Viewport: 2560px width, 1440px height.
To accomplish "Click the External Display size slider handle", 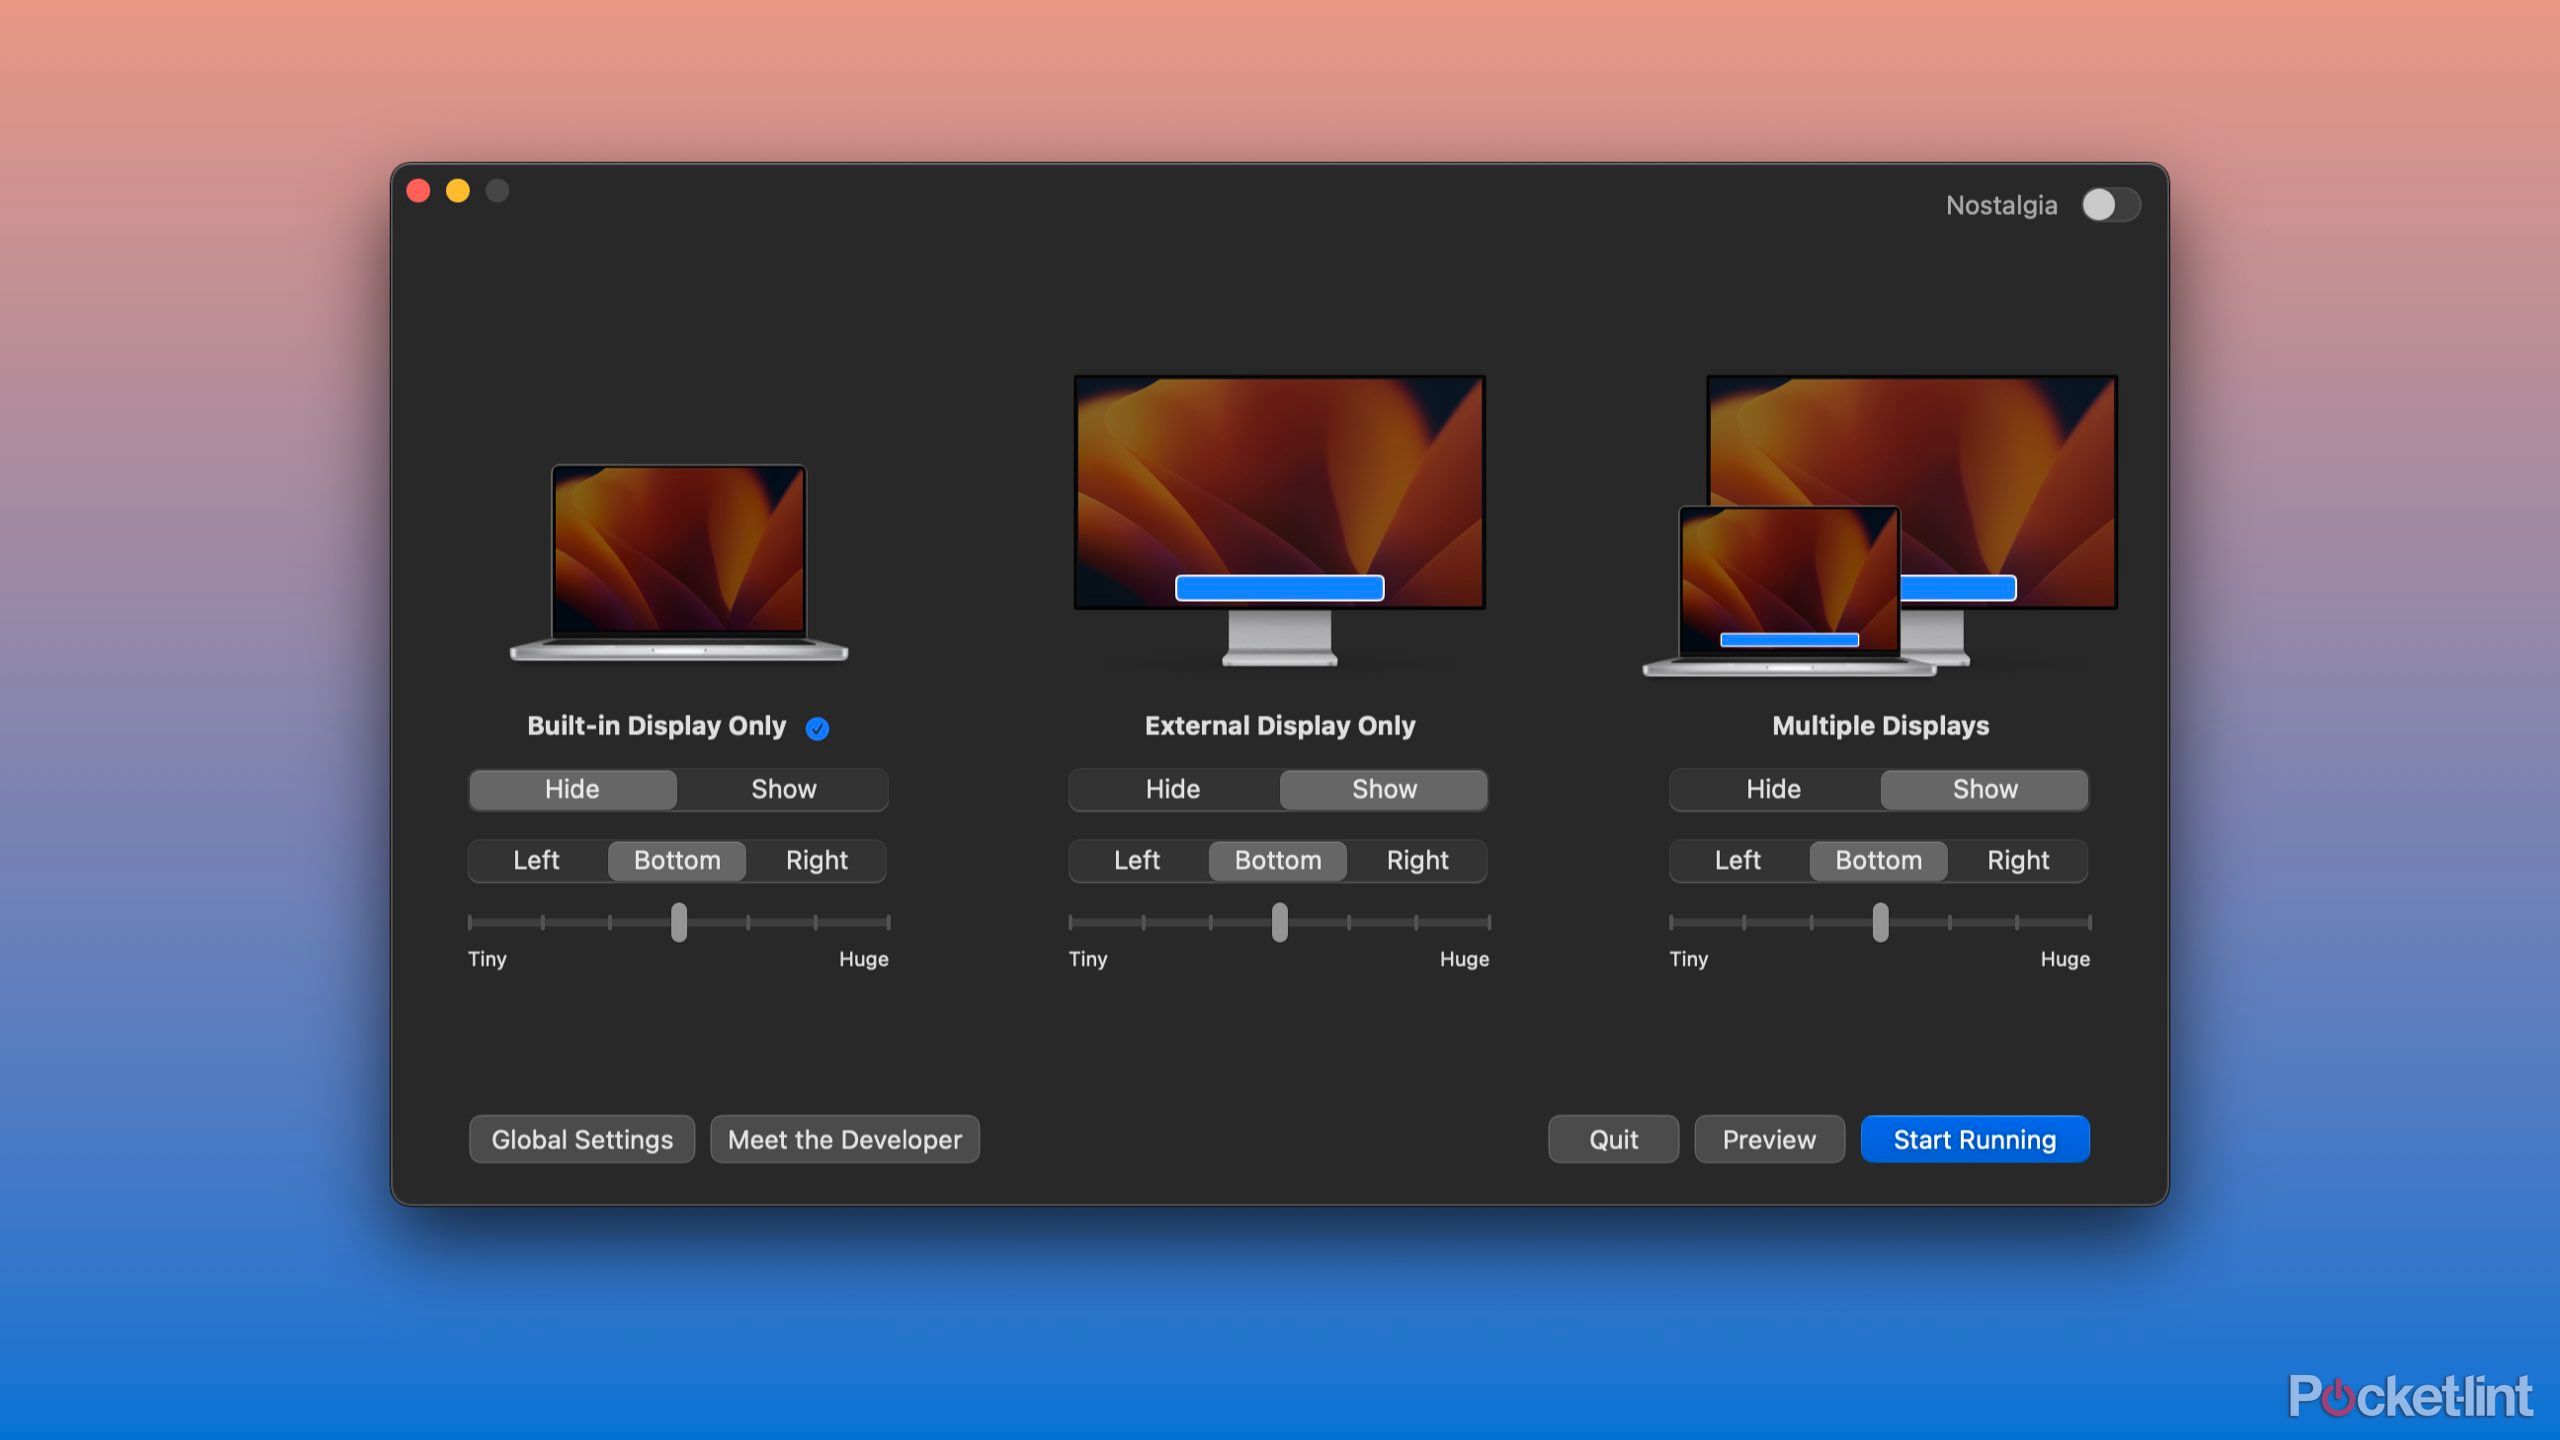I will pos(1279,922).
